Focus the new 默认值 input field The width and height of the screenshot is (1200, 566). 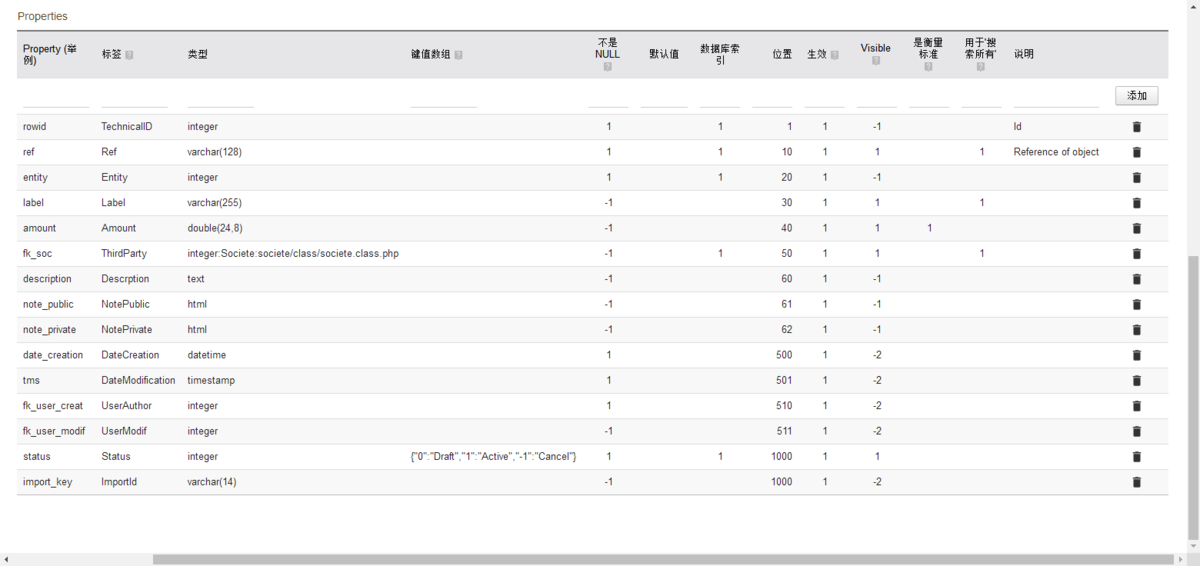coord(664,98)
